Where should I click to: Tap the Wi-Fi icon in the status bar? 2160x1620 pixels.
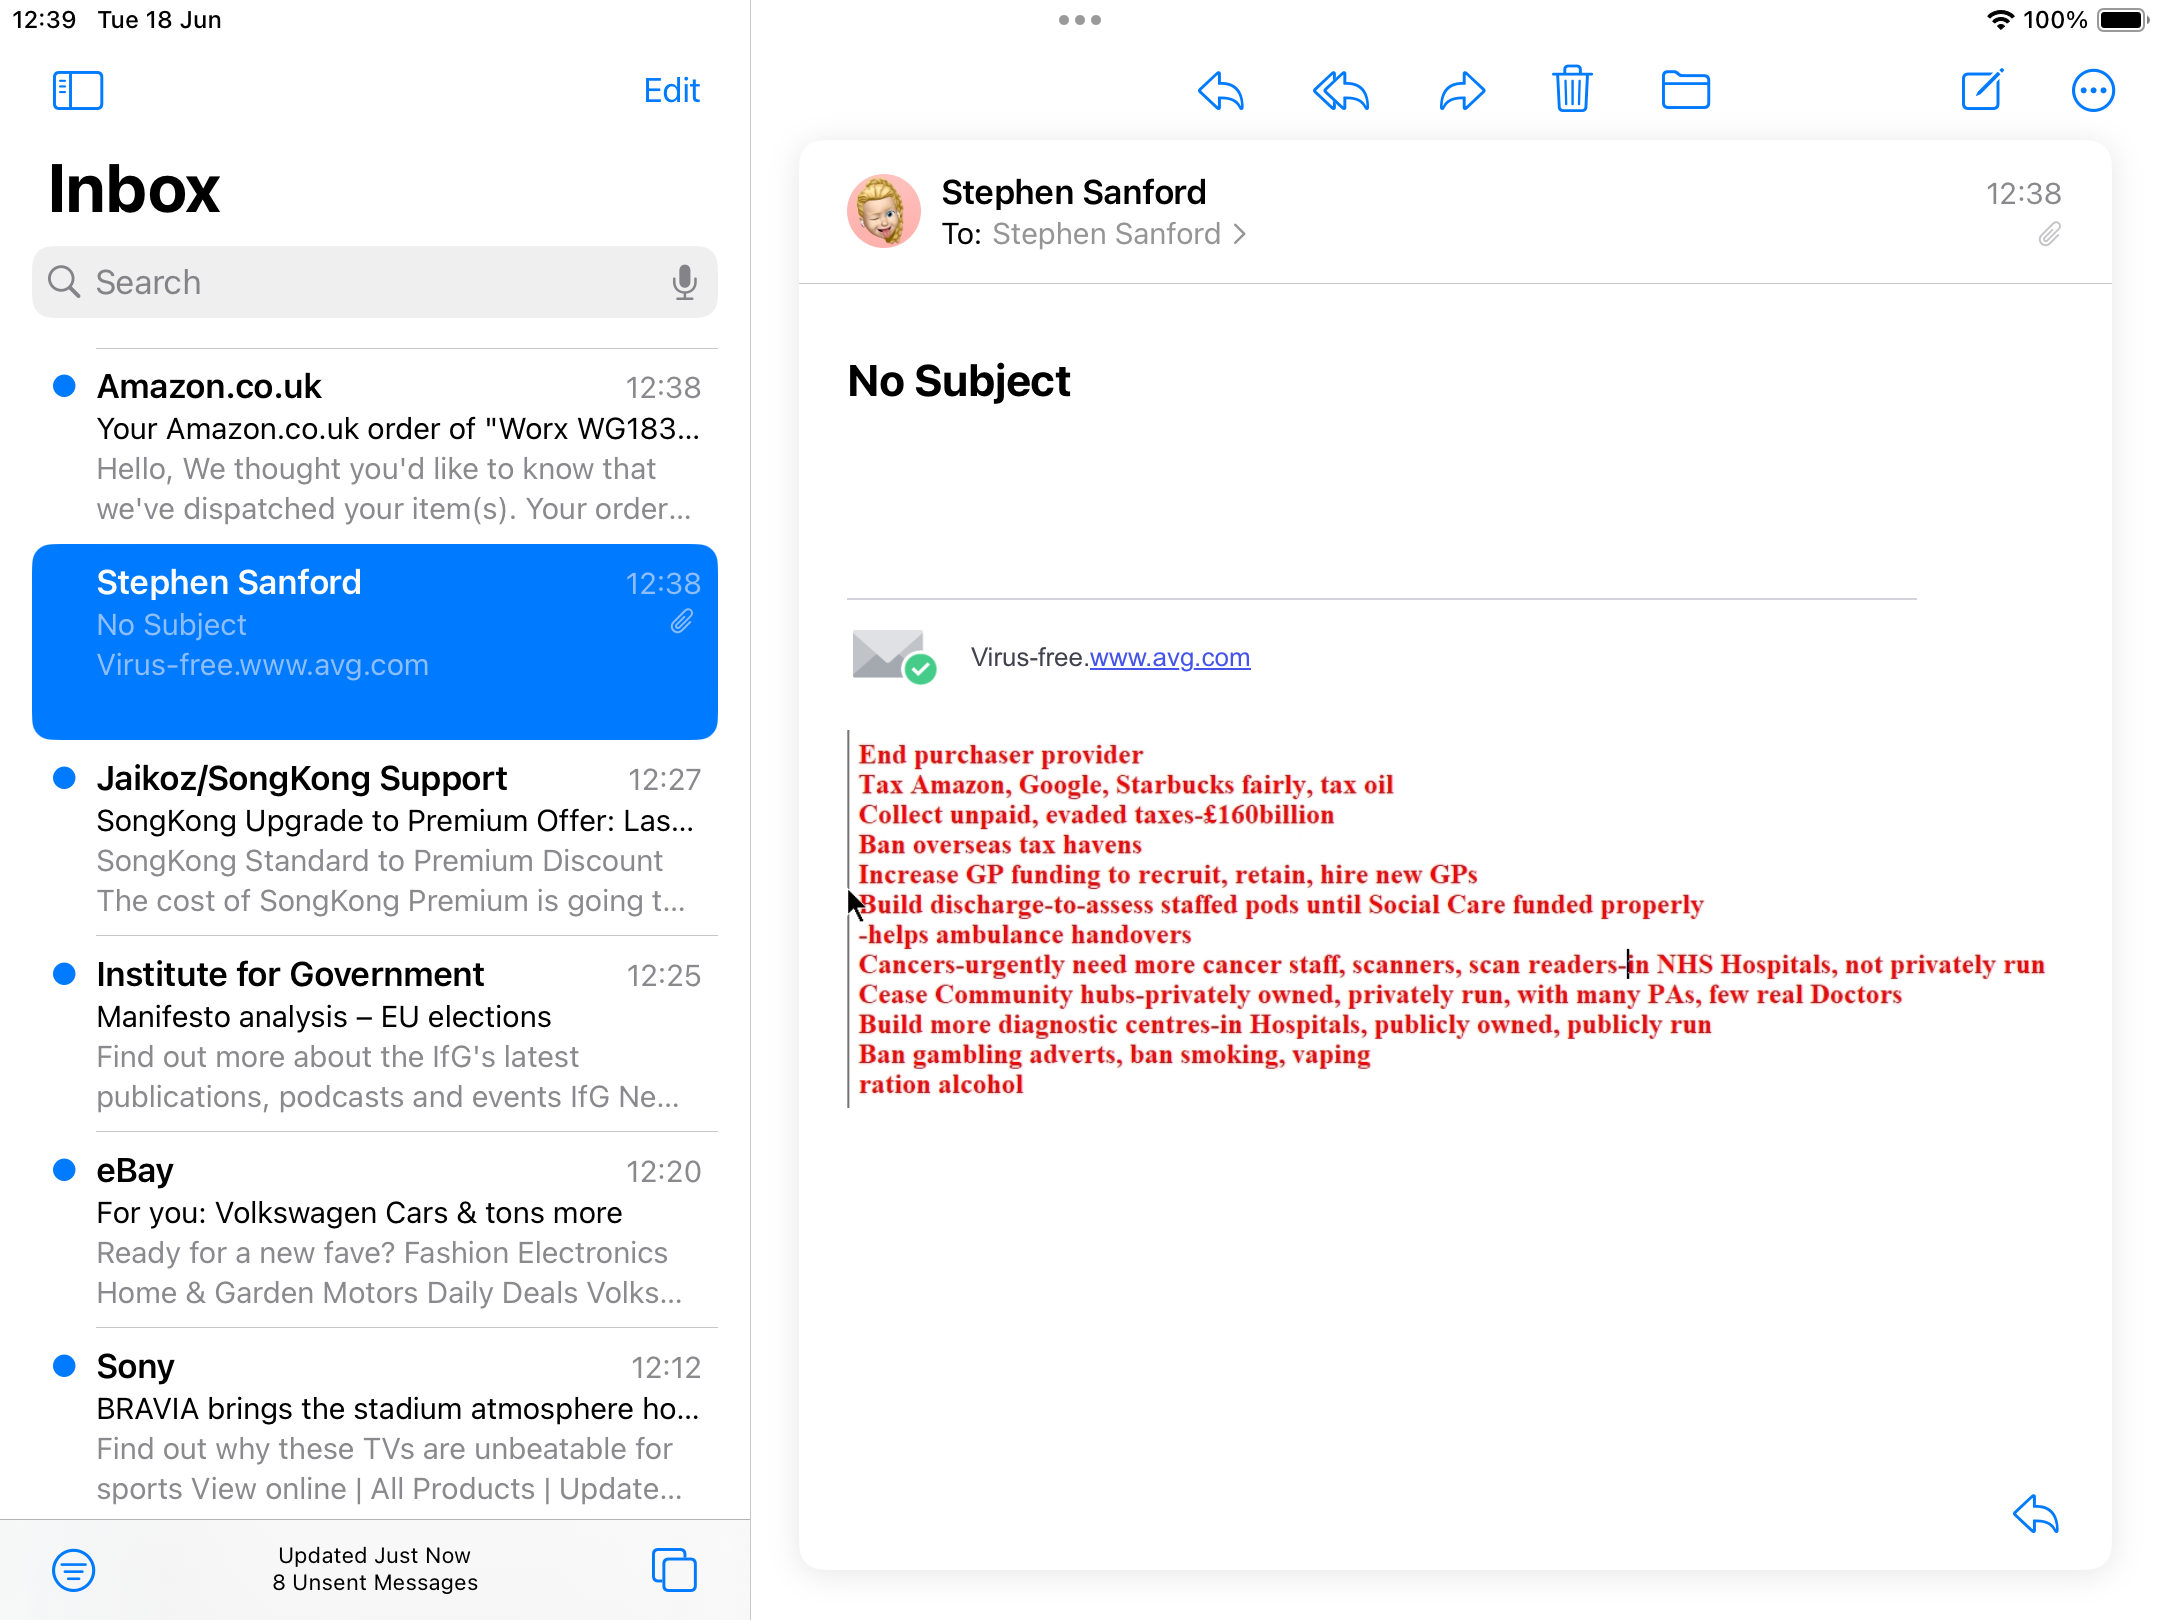click(x=2000, y=20)
